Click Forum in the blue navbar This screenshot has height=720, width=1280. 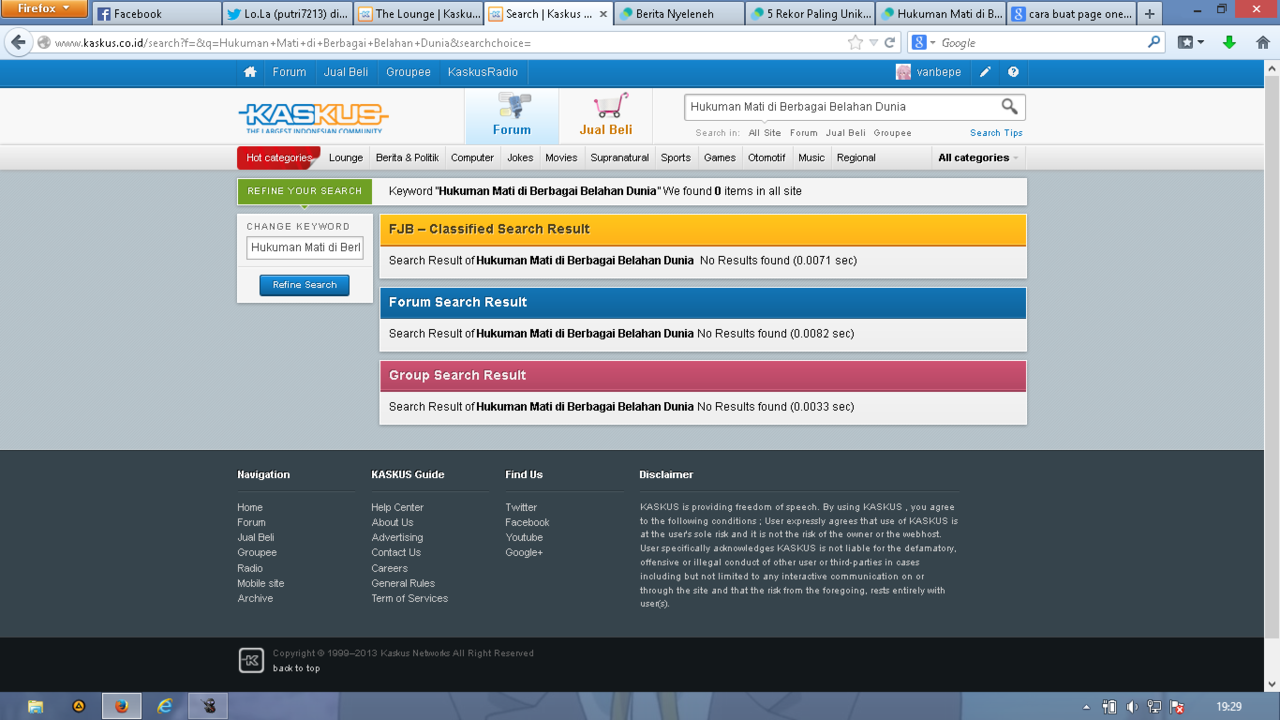[289, 72]
